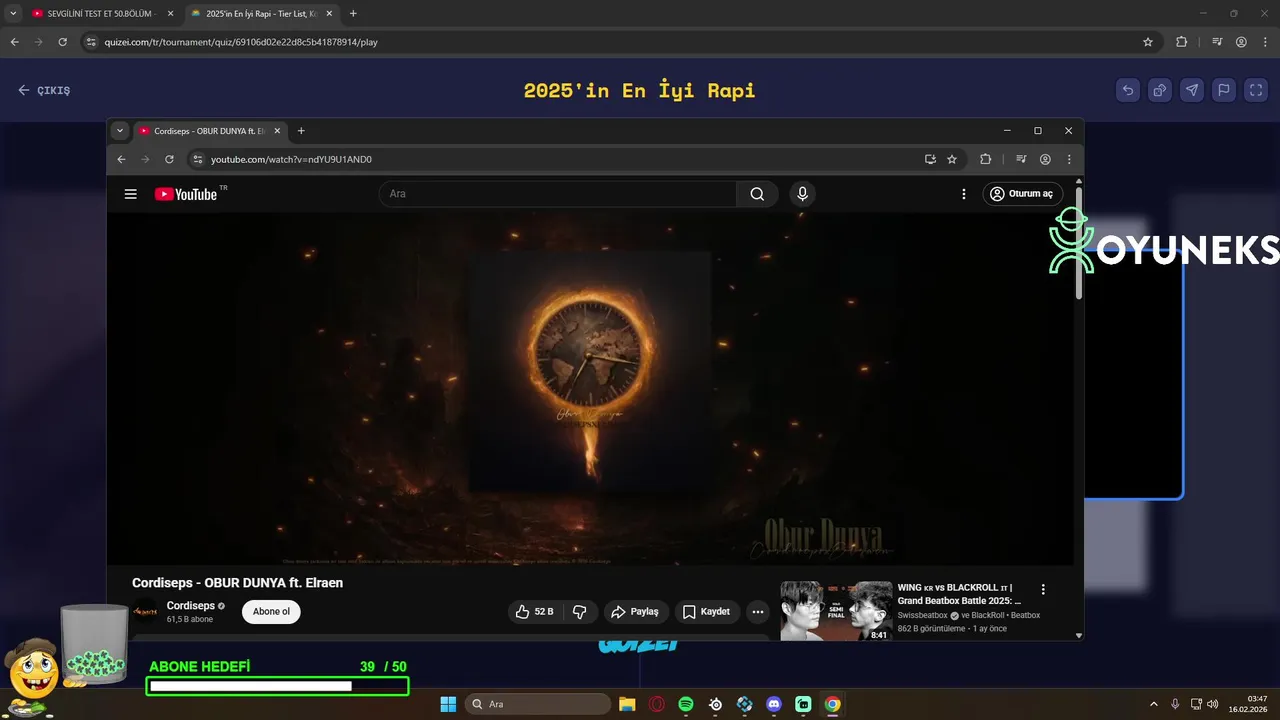Close the 2025'in En İyi Rapi tab
Screen dimensions: 1280x720
[x=329, y=14]
